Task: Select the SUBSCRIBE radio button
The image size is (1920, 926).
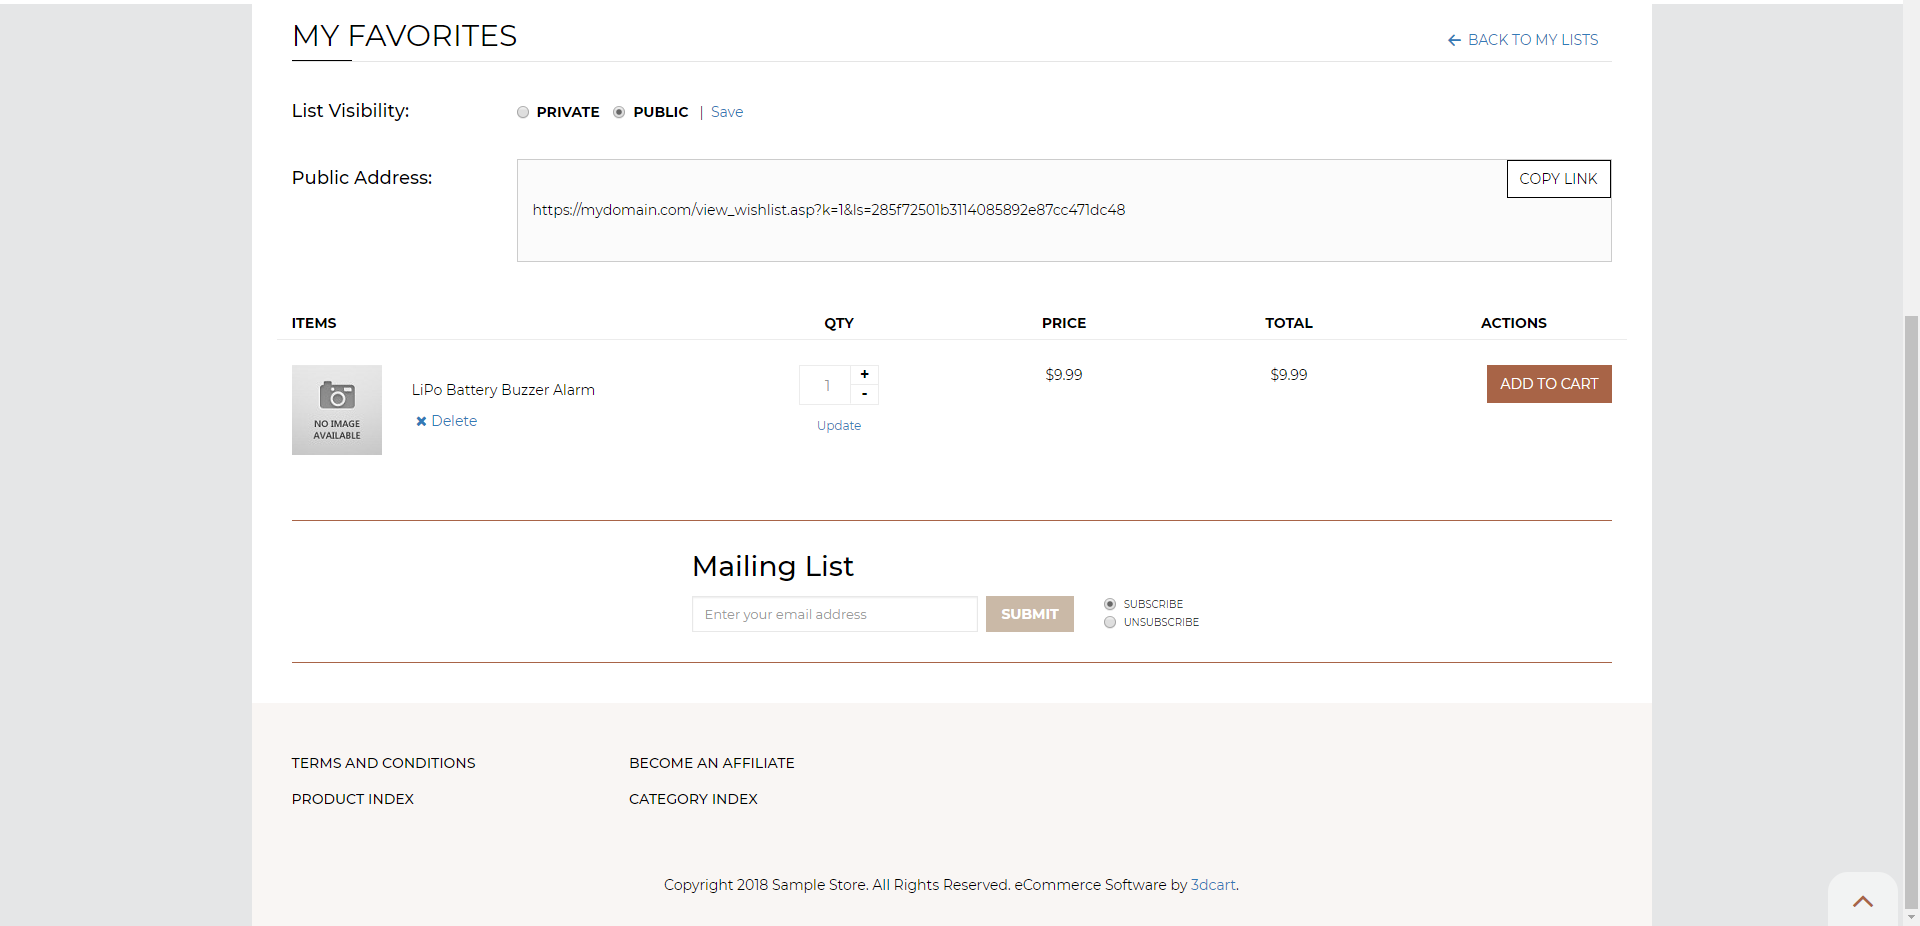Action: (1110, 604)
